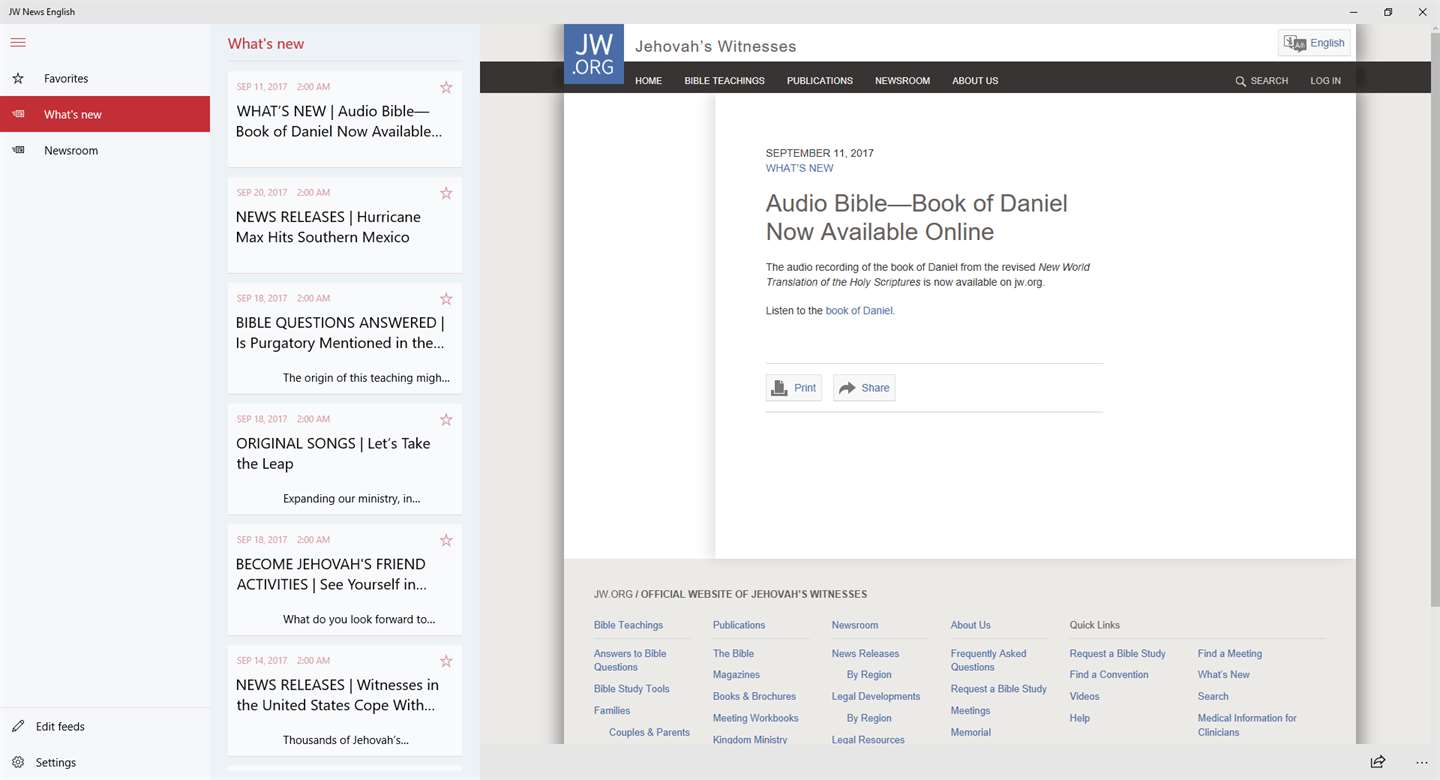Open About Us footer heading link
This screenshot has width=1440, height=780.
point(970,625)
